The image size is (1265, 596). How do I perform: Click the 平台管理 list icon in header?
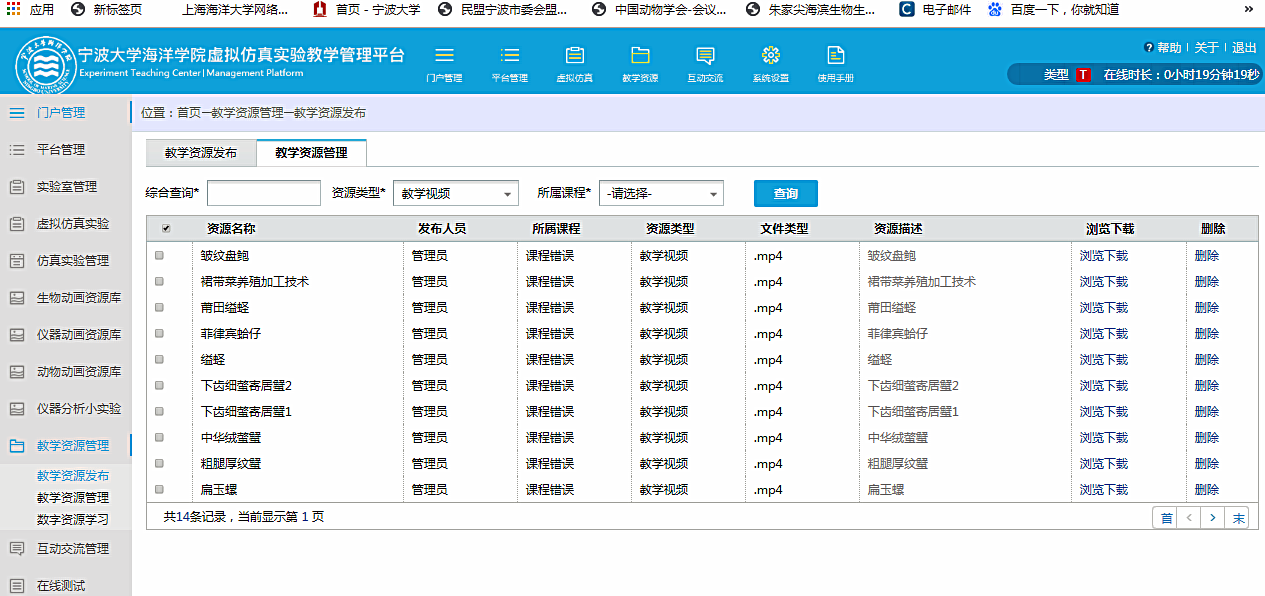(x=509, y=56)
